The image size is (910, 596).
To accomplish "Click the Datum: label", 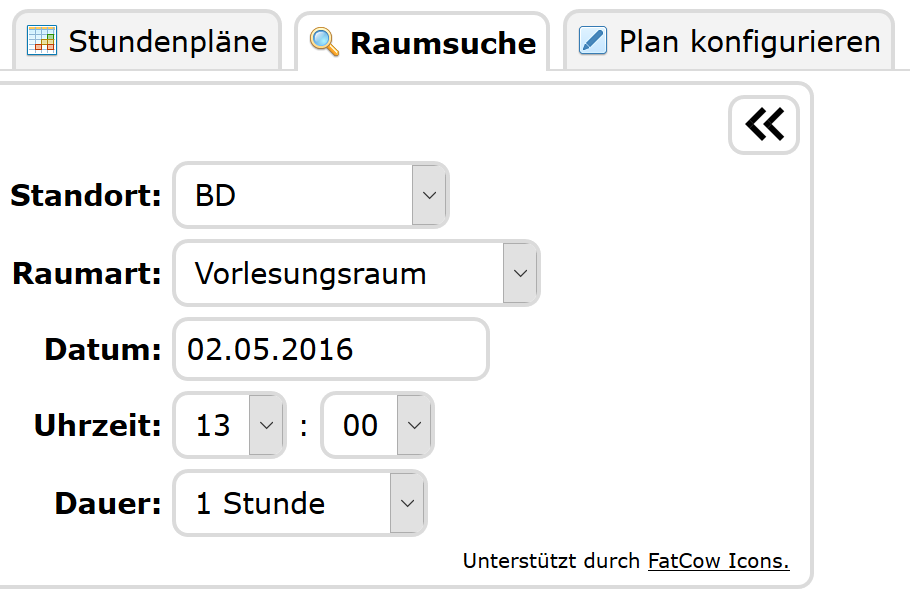I will click(103, 349).
